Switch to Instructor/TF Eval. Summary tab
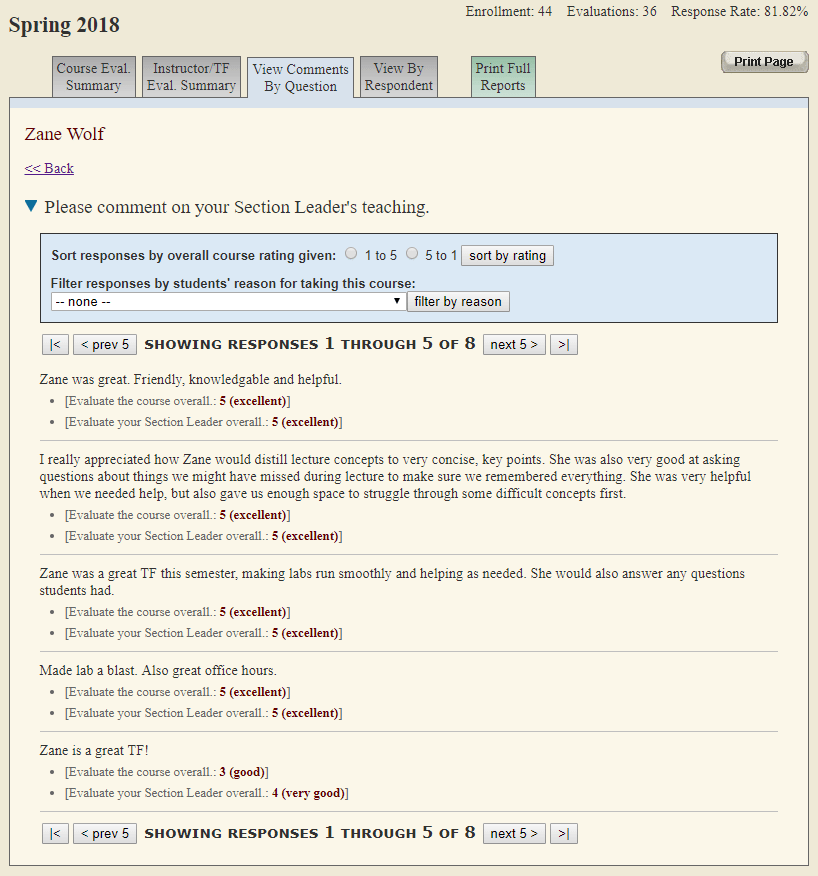This screenshot has width=818, height=876. coord(191,77)
